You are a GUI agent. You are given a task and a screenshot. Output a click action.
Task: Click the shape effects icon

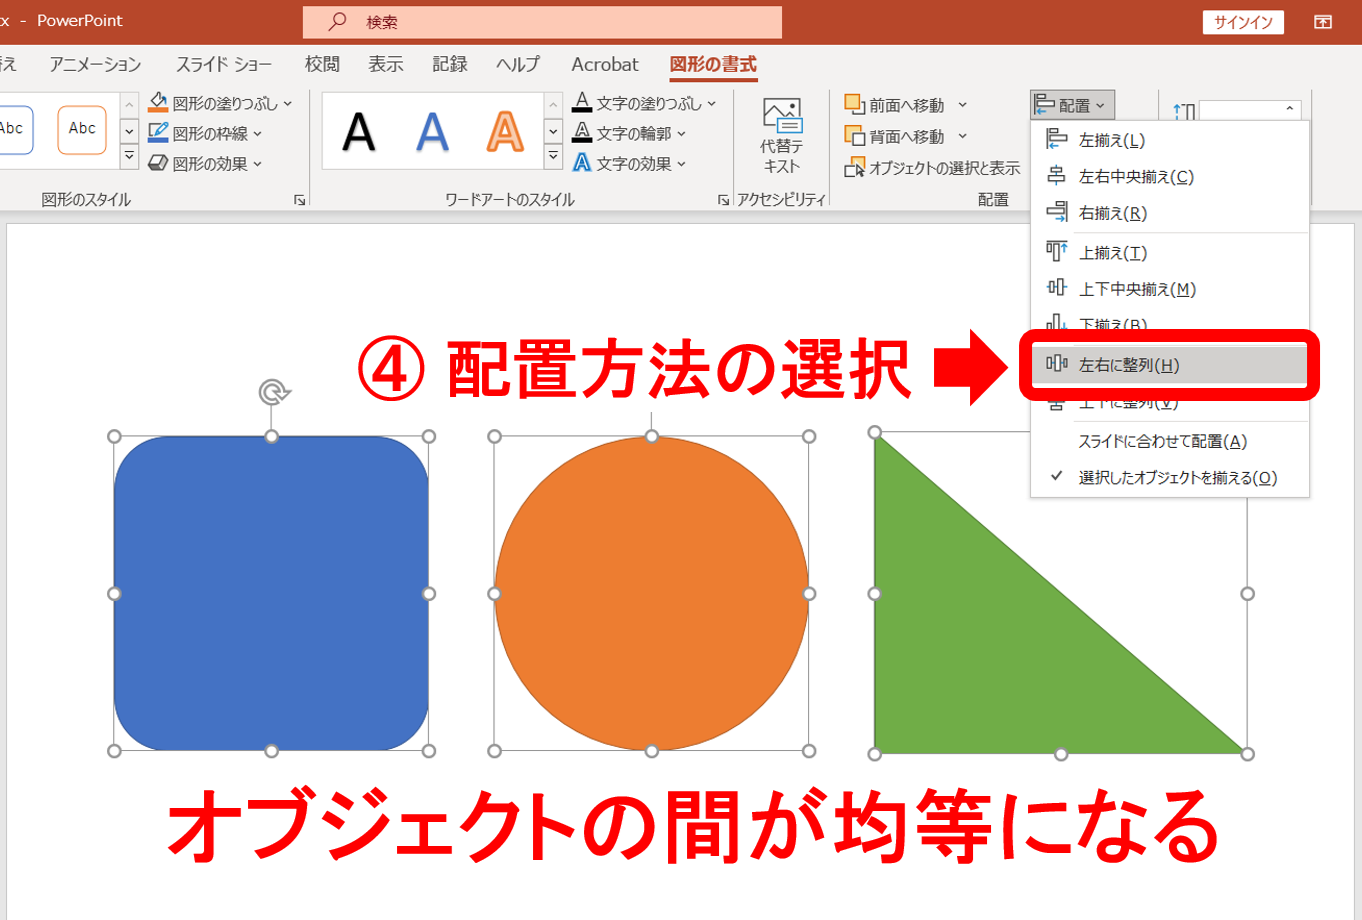[158, 162]
